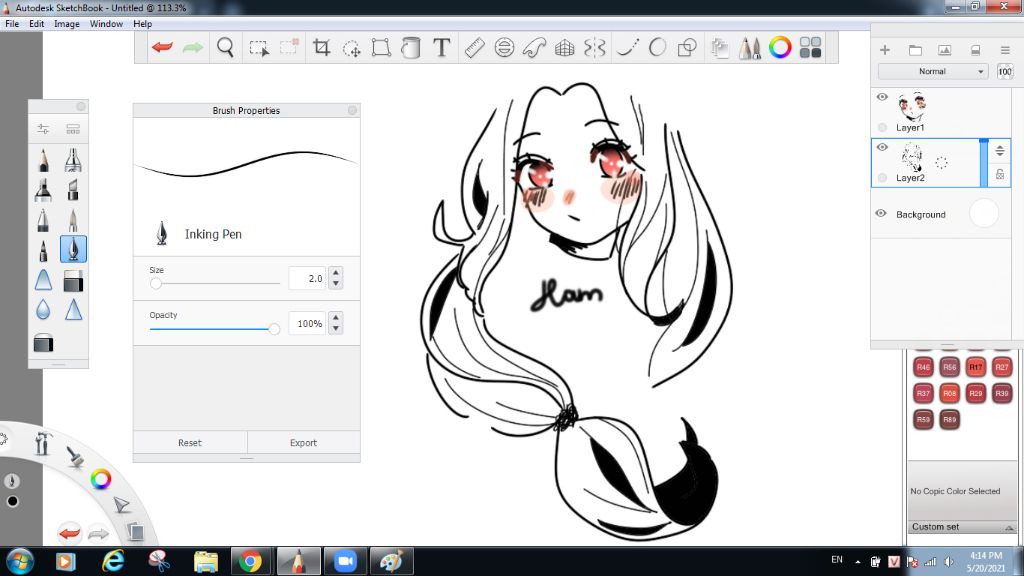Click the green Redo arrow in top toolbar
This screenshot has width=1024, height=576.
coord(193,47)
